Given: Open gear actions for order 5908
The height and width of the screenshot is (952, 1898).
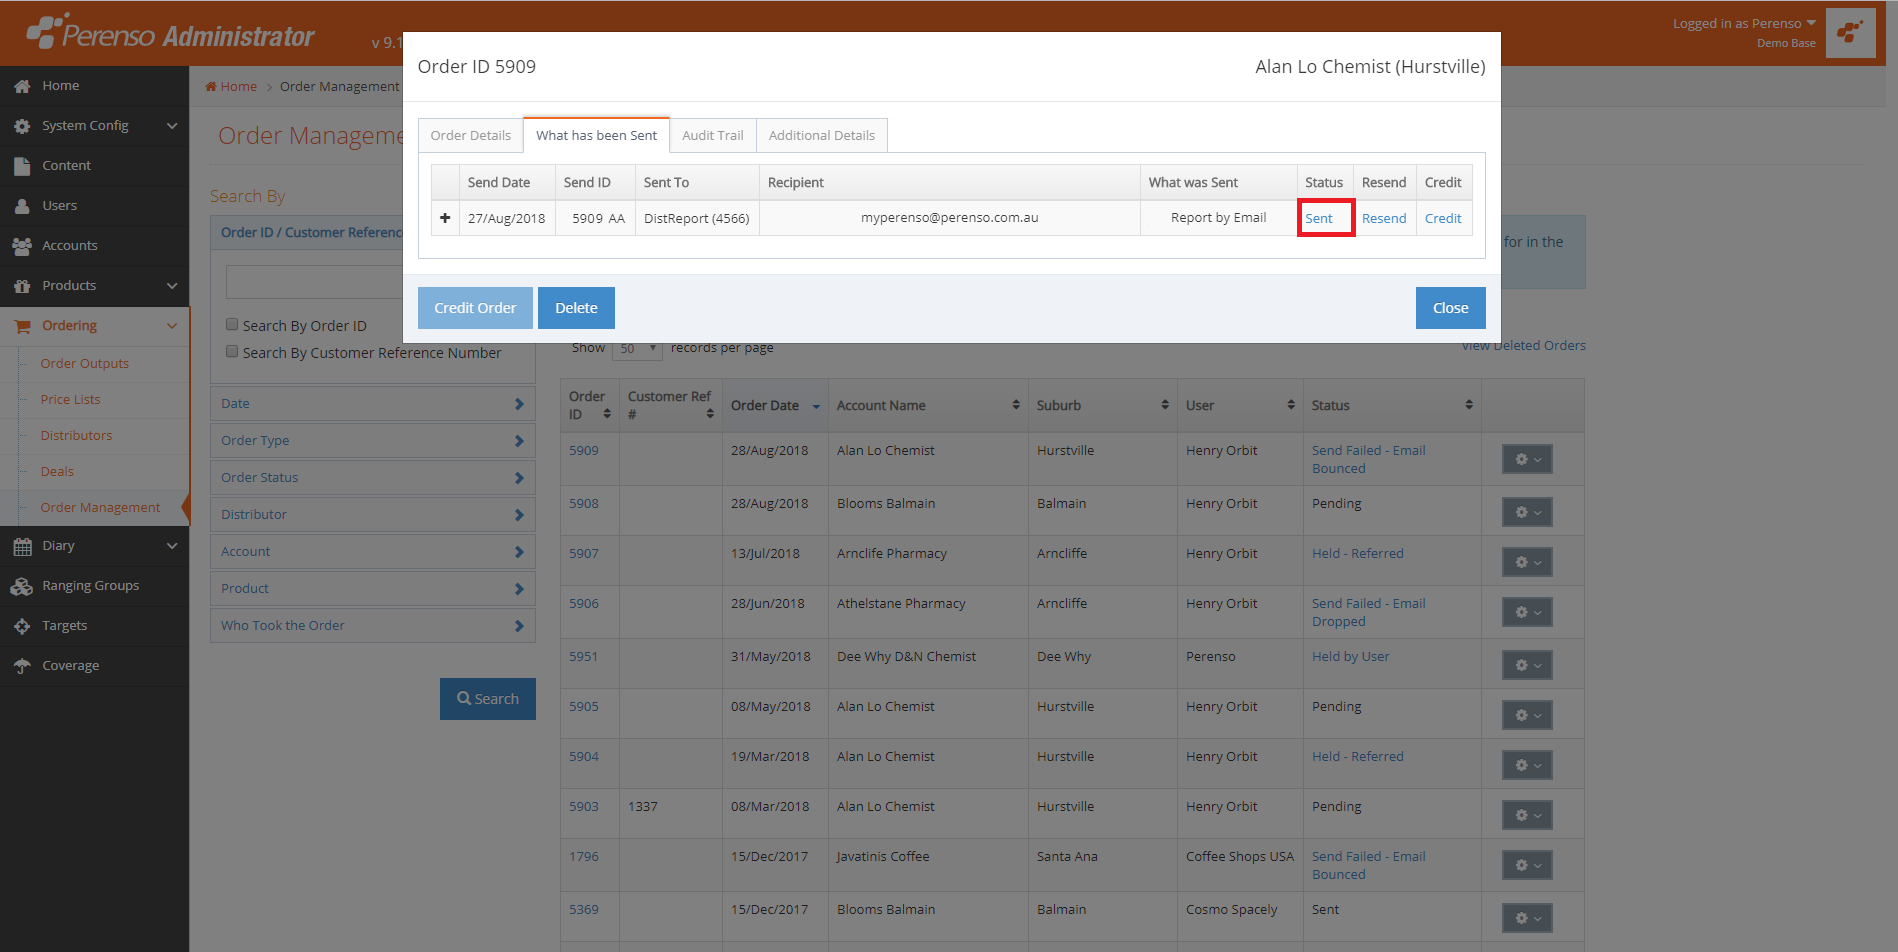Looking at the screenshot, I should [x=1527, y=512].
